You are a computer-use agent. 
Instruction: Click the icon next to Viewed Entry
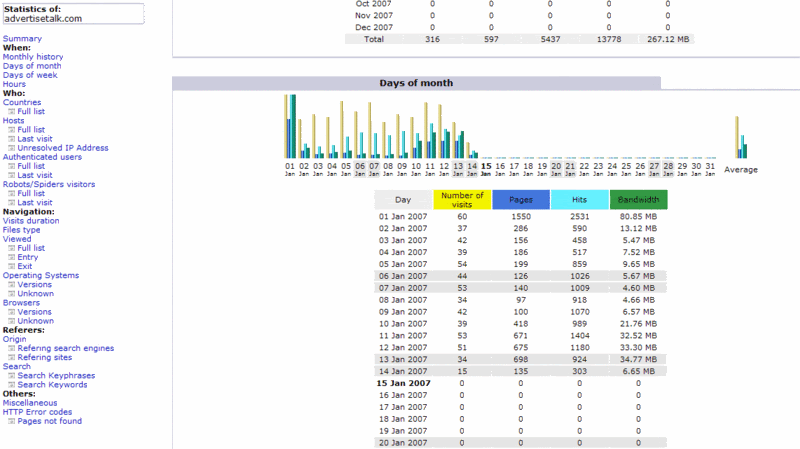pyautogui.click(x=11, y=257)
